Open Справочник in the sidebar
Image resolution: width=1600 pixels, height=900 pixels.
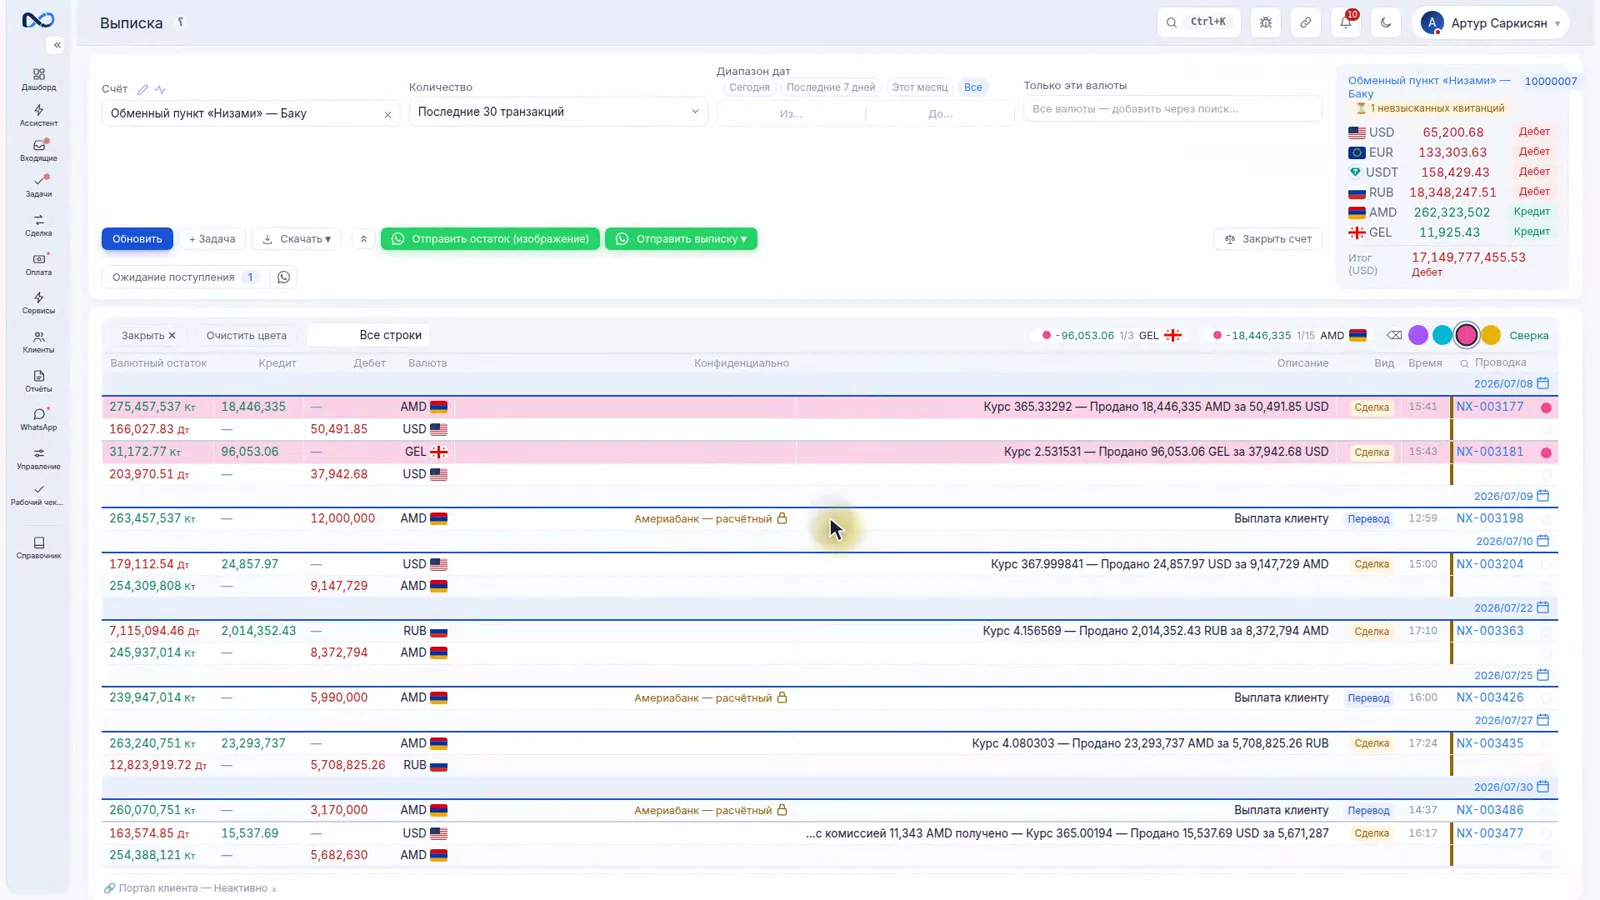coord(38,548)
